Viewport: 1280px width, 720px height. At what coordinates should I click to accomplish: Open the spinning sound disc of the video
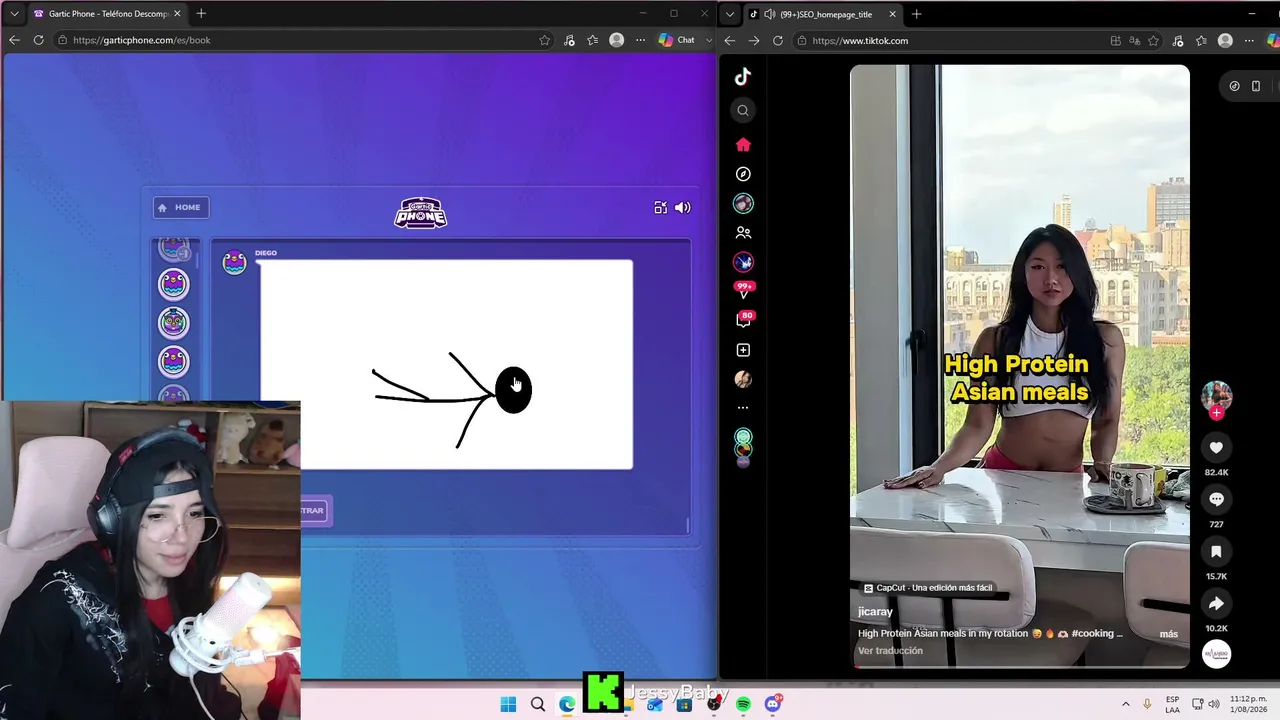1216,654
